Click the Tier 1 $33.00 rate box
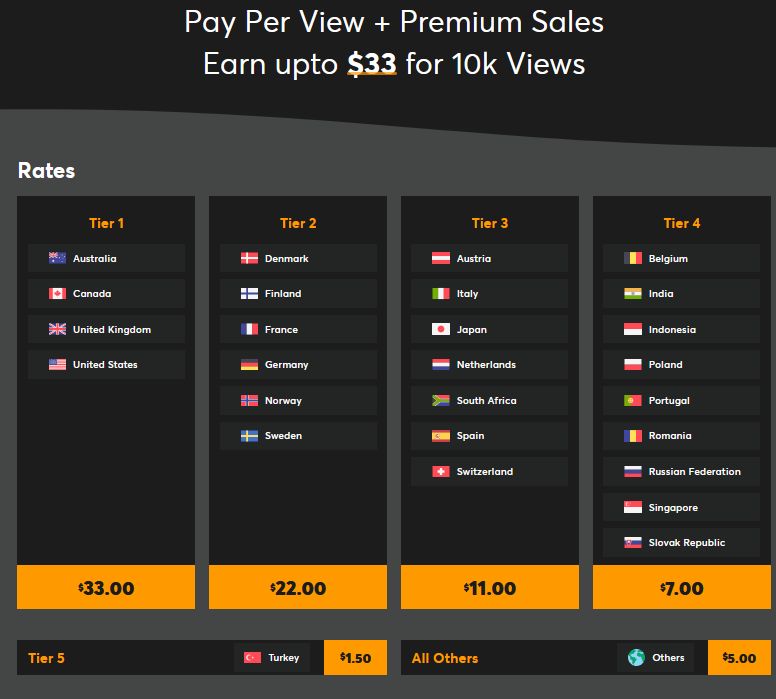The height and width of the screenshot is (699, 776). tap(106, 587)
